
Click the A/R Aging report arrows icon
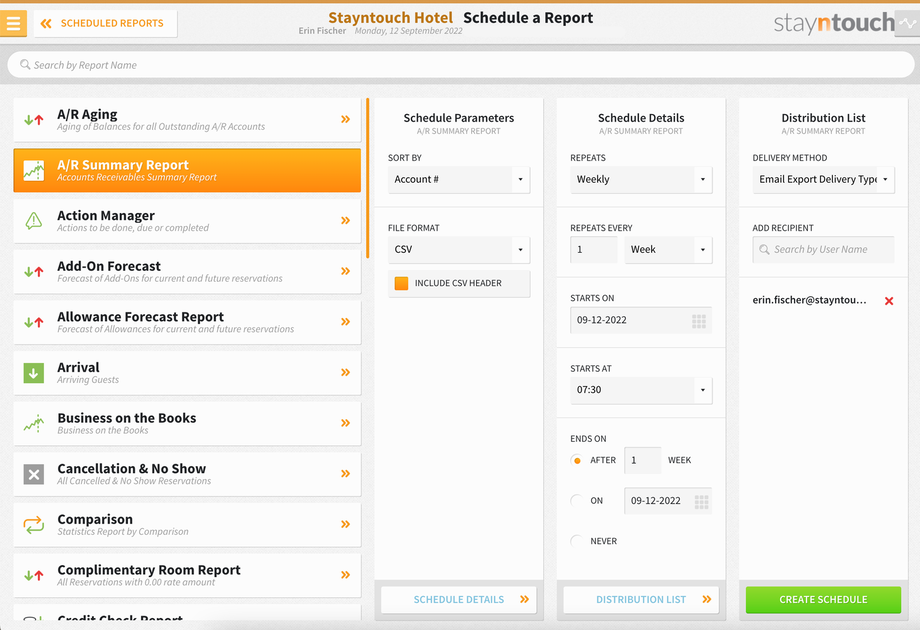click(x=33, y=120)
